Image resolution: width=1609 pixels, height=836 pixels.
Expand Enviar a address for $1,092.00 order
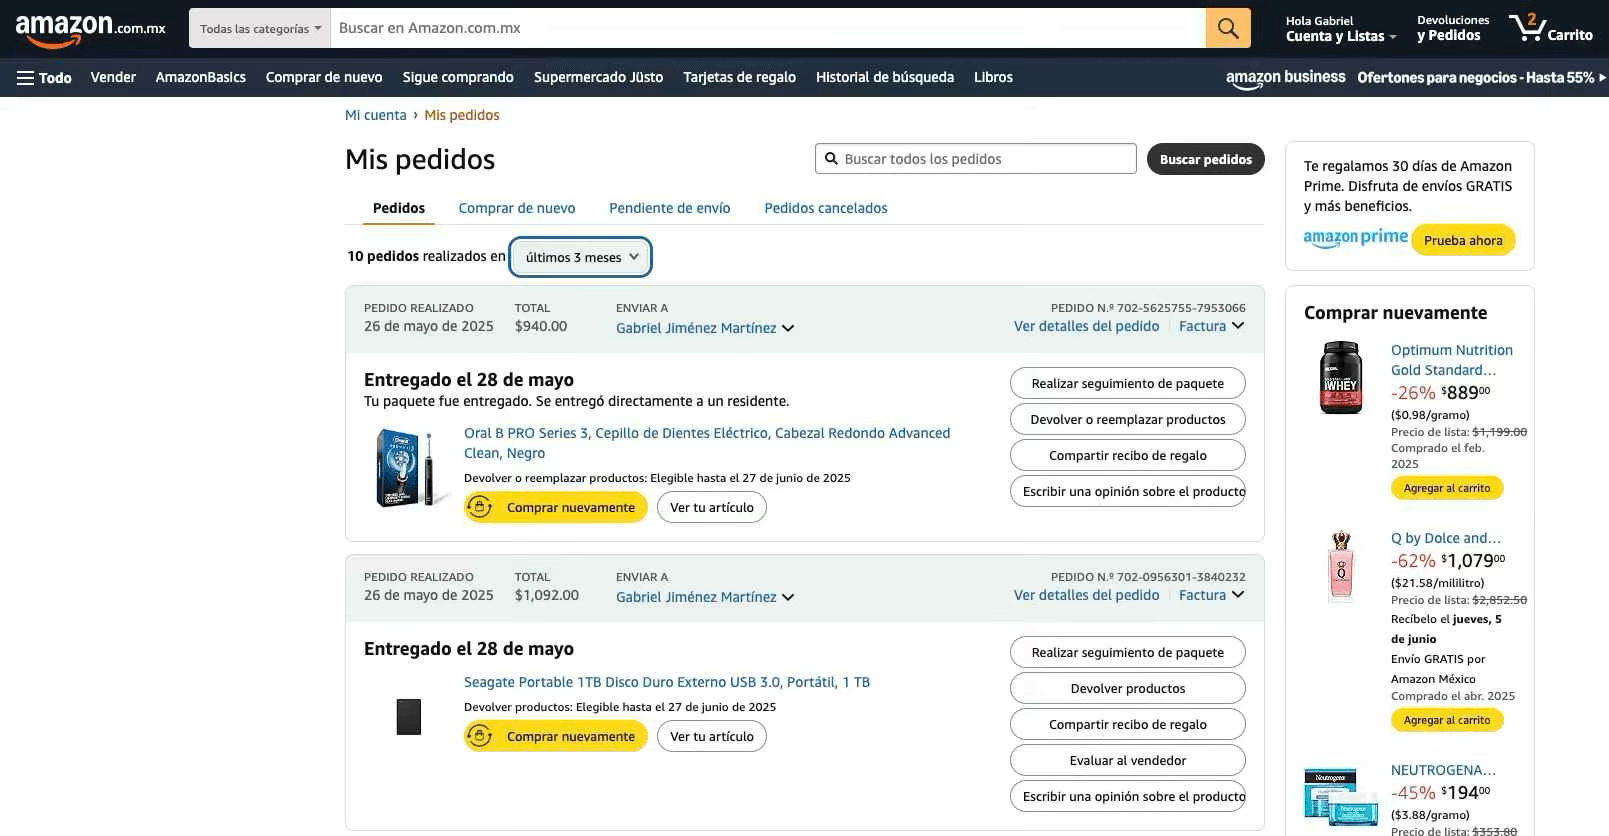point(705,597)
